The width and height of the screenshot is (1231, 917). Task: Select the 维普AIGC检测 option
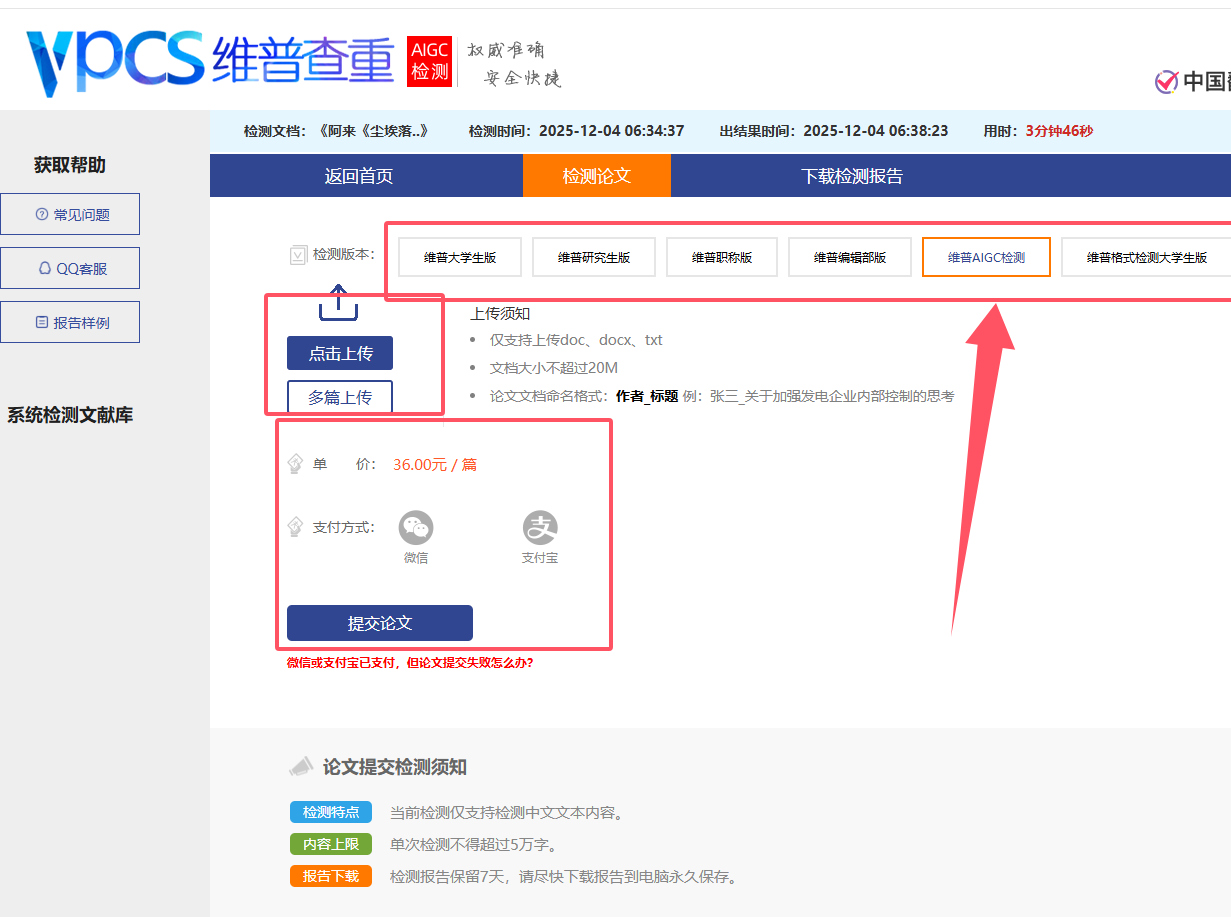tap(986, 256)
